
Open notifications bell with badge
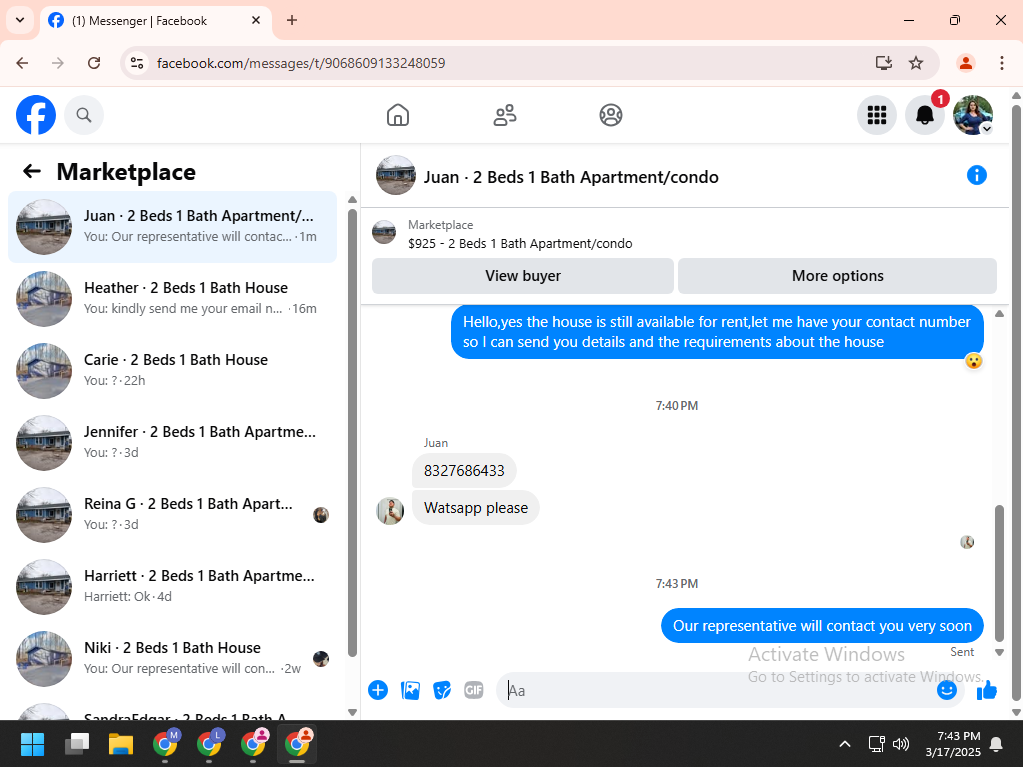tap(924, 115)
